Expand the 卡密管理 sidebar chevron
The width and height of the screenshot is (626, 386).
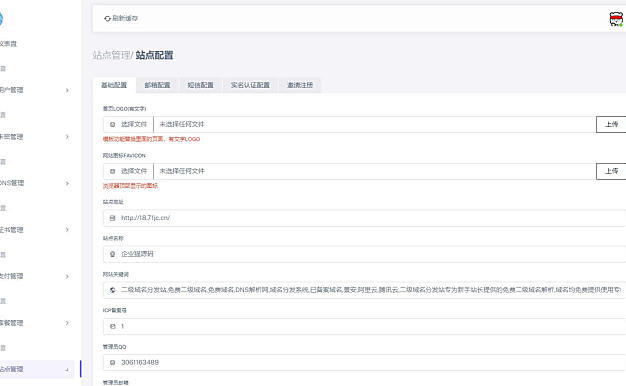click(67, 137)
